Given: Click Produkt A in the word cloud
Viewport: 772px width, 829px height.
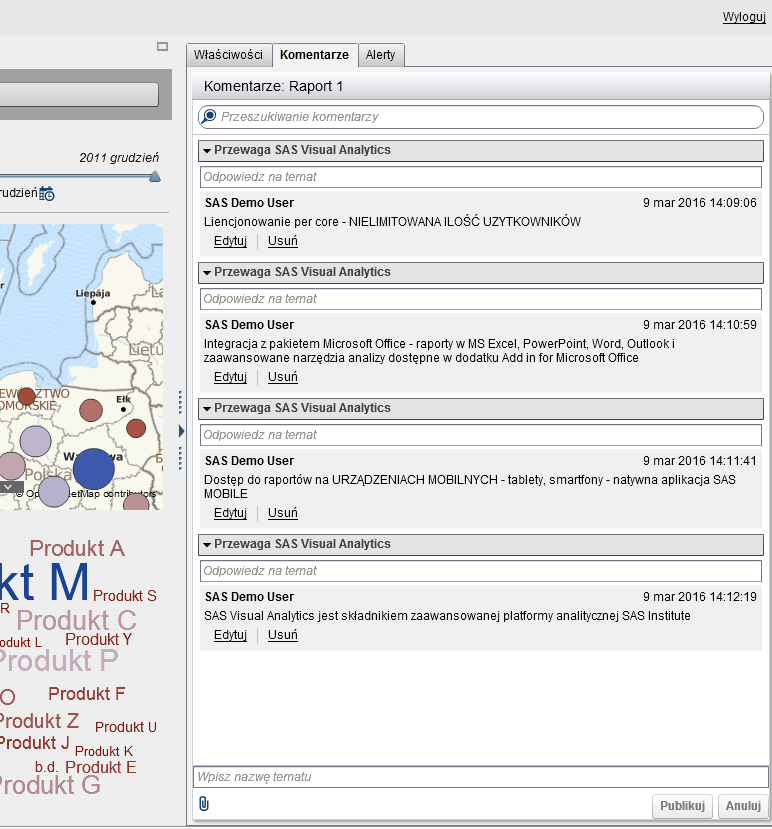Looking at the screenshot, I should click(77, 549).
